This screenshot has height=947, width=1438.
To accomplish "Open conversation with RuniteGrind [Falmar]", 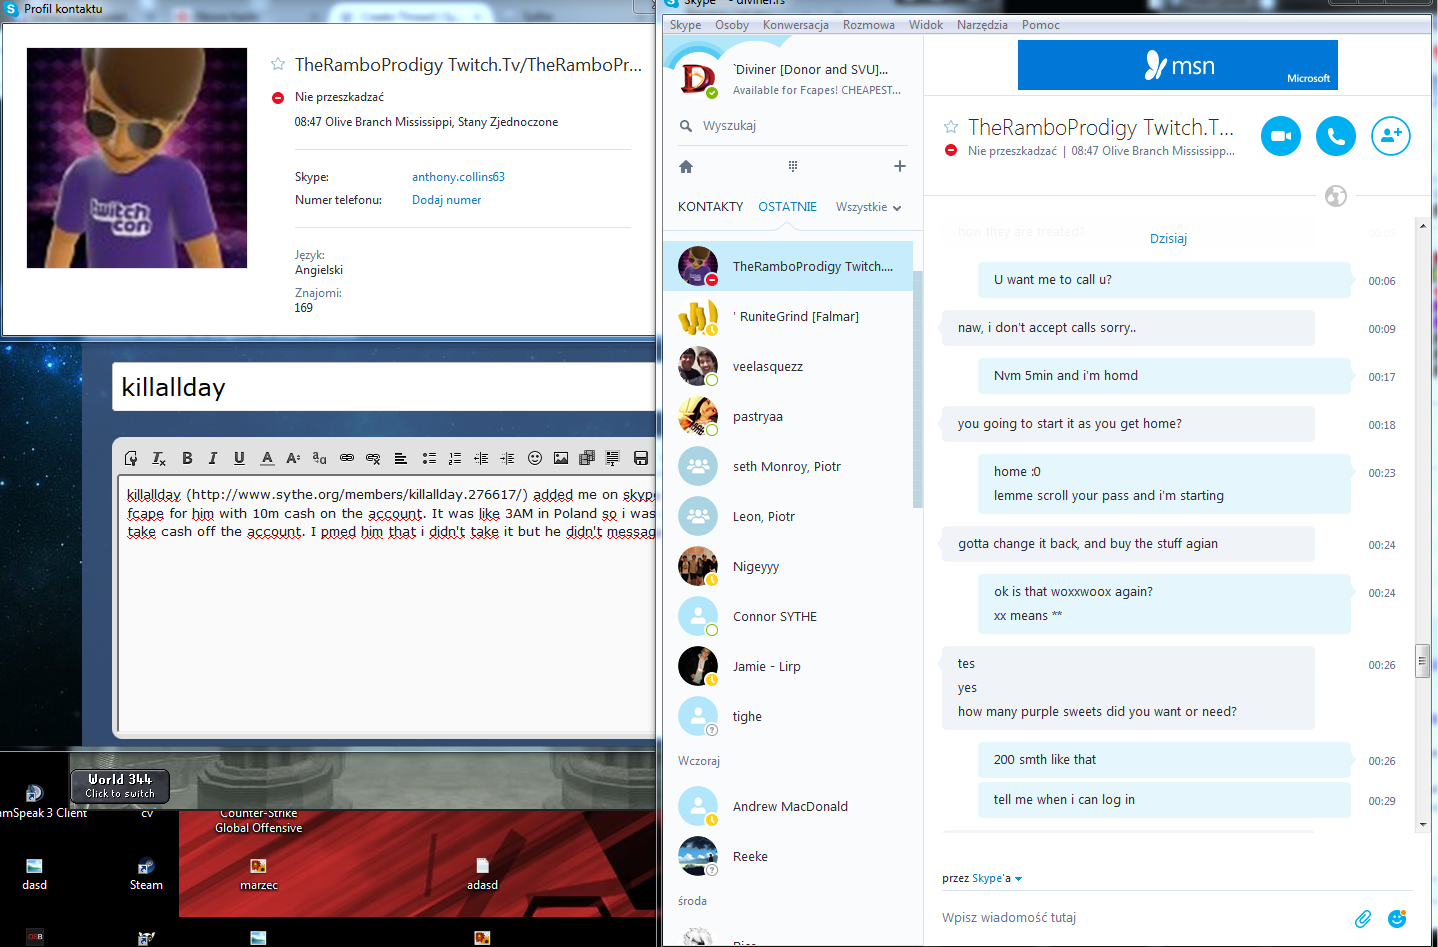I will pyautogui.click(x=788, y=316).
